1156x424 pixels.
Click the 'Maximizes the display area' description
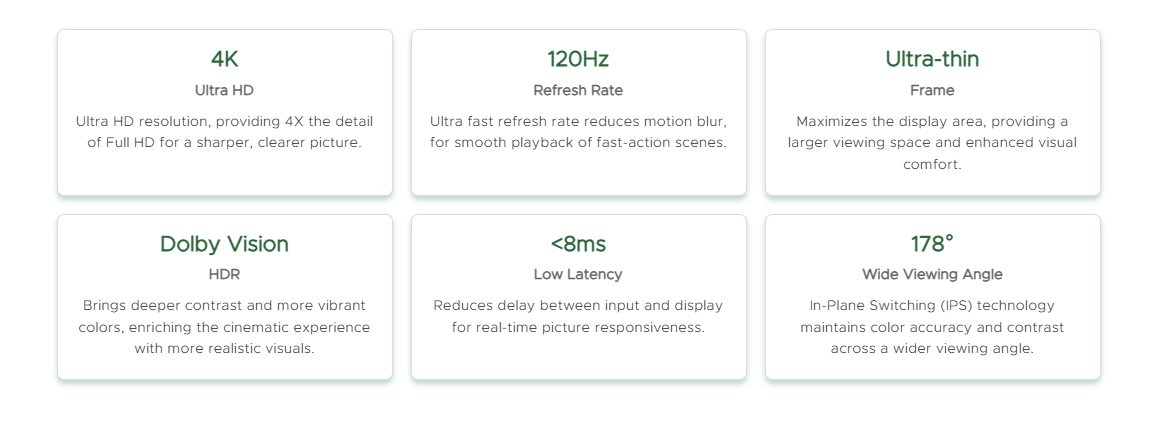pyautogui.click(x=932, y=143)
